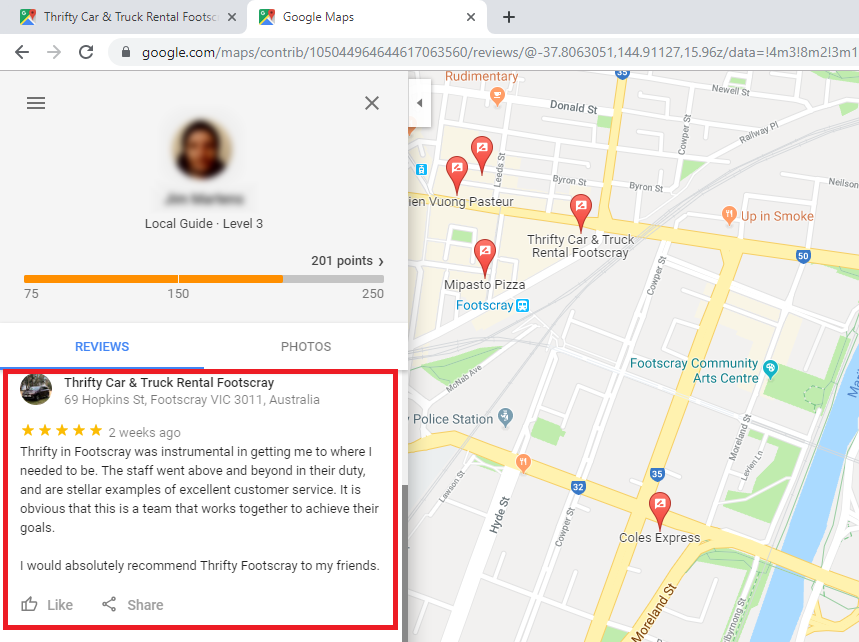859x642 pixels.
Task: Open the Google Maps hamburger menu
Action: coord(36,103)
